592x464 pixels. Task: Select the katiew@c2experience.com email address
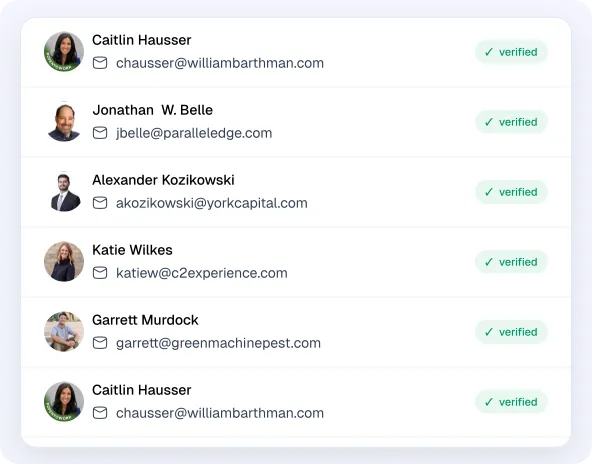[202, 273]
